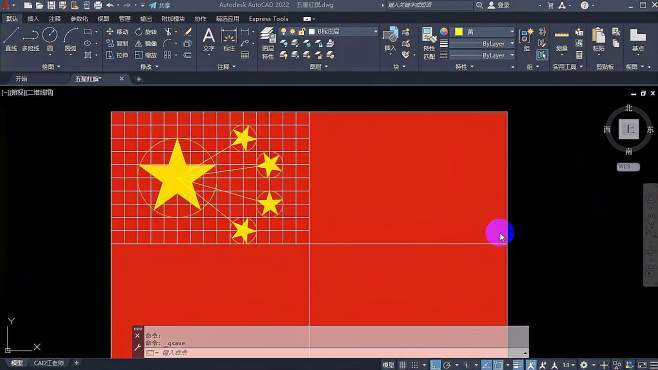Add new file tab with plus button
This screenshot has height=370, width=658.
[138, 79]
